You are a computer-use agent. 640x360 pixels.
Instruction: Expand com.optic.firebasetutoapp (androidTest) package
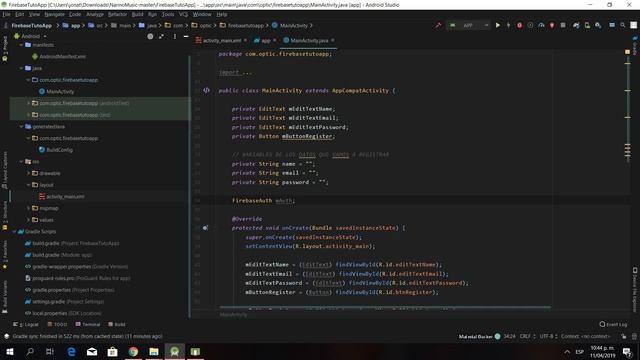tap(29, 103)
